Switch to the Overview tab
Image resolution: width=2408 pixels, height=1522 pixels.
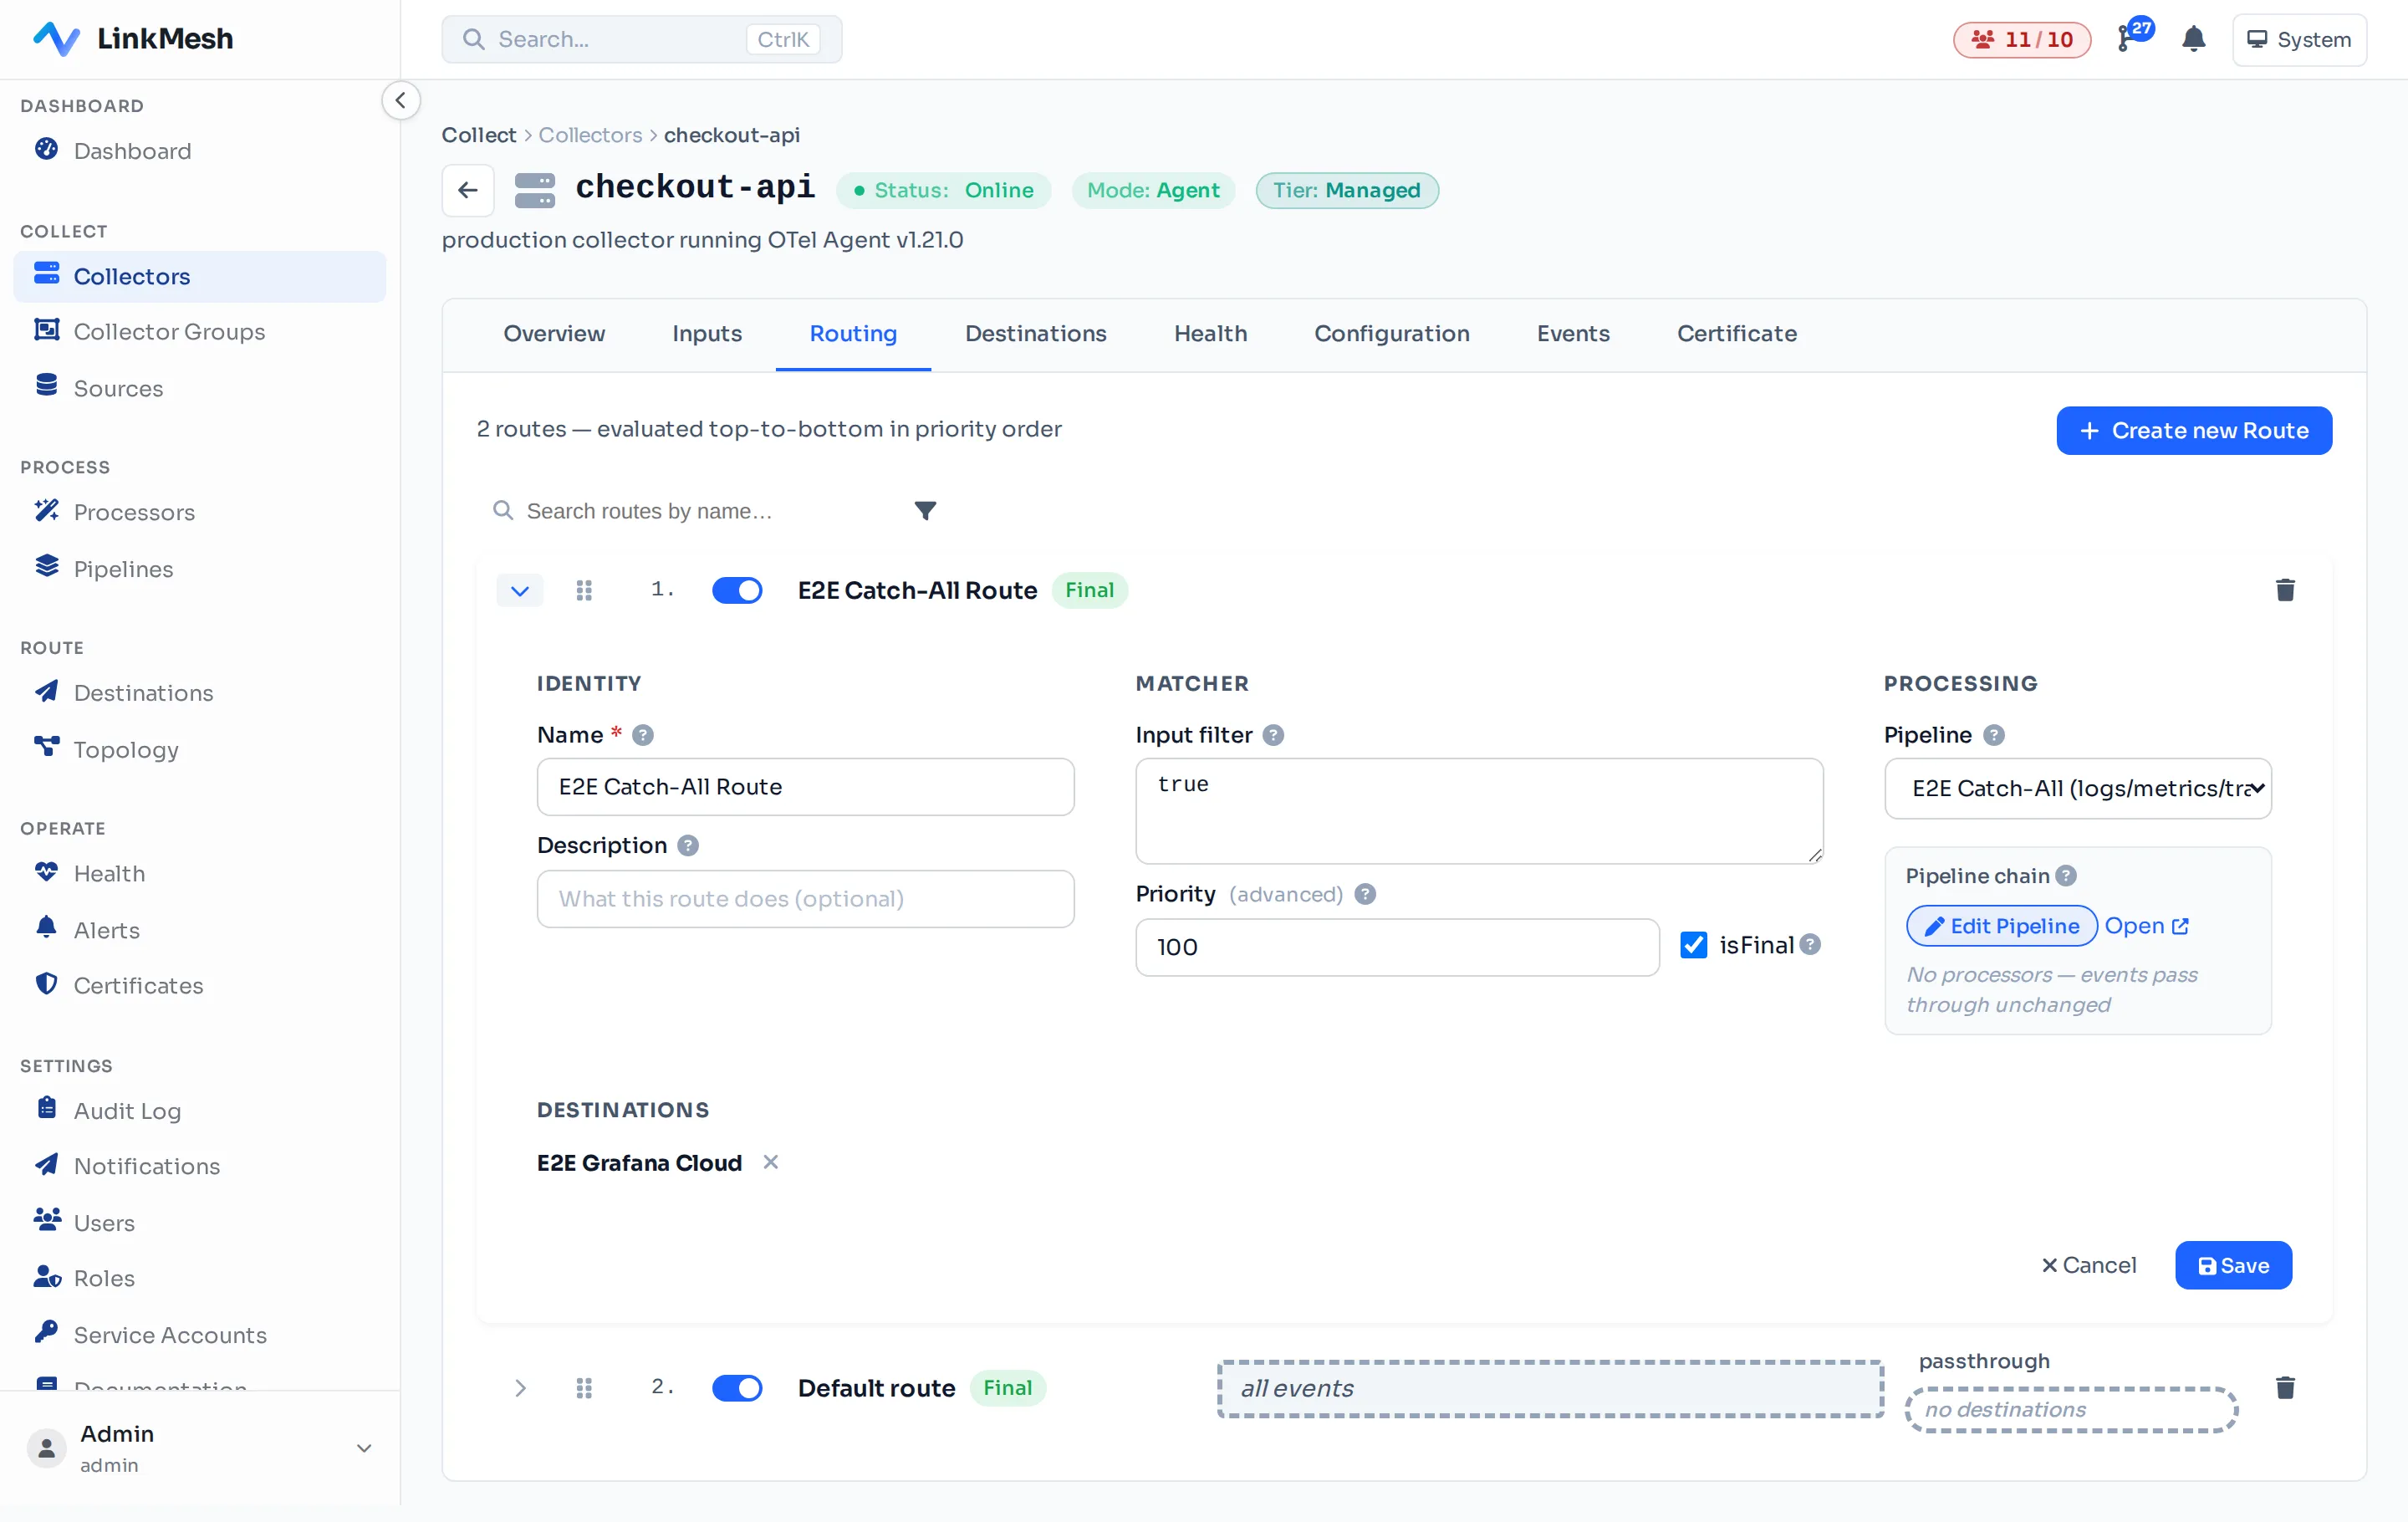point(553,333)
